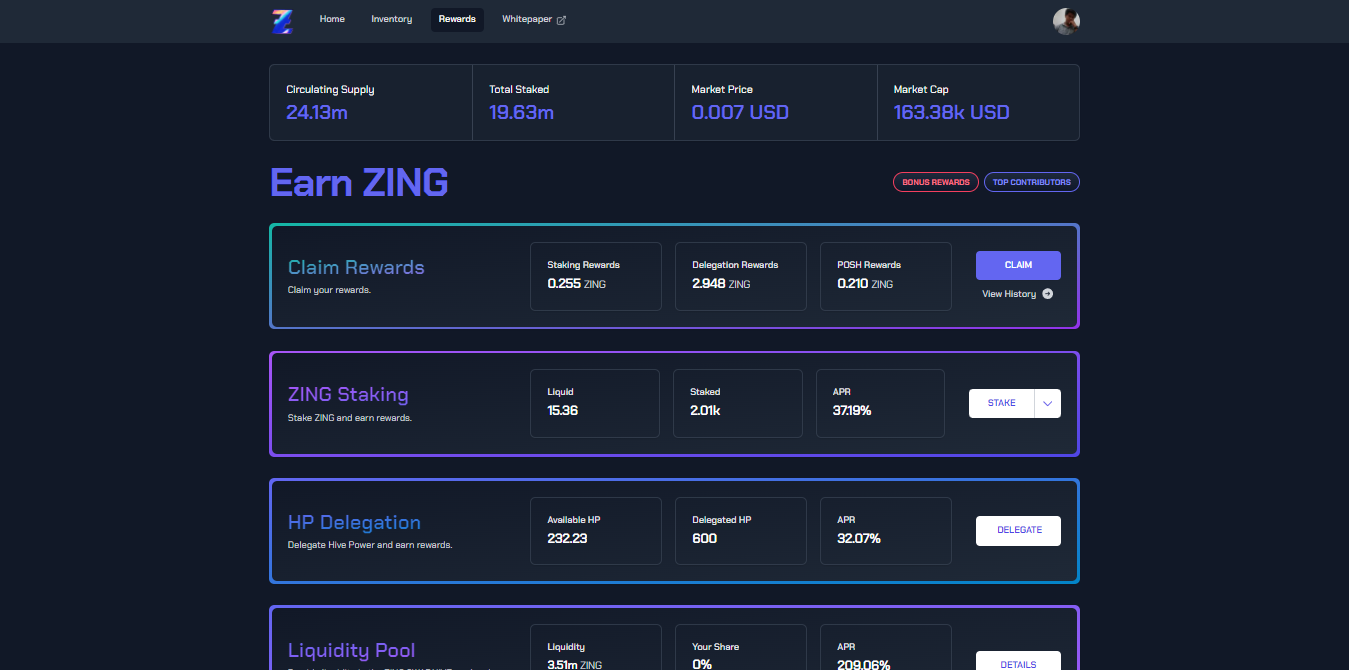Image resolution: width=1349 pixels, height=670 pixels.
Task: Open TOP CONTRIBUTORS
Action: (1032, 182)
